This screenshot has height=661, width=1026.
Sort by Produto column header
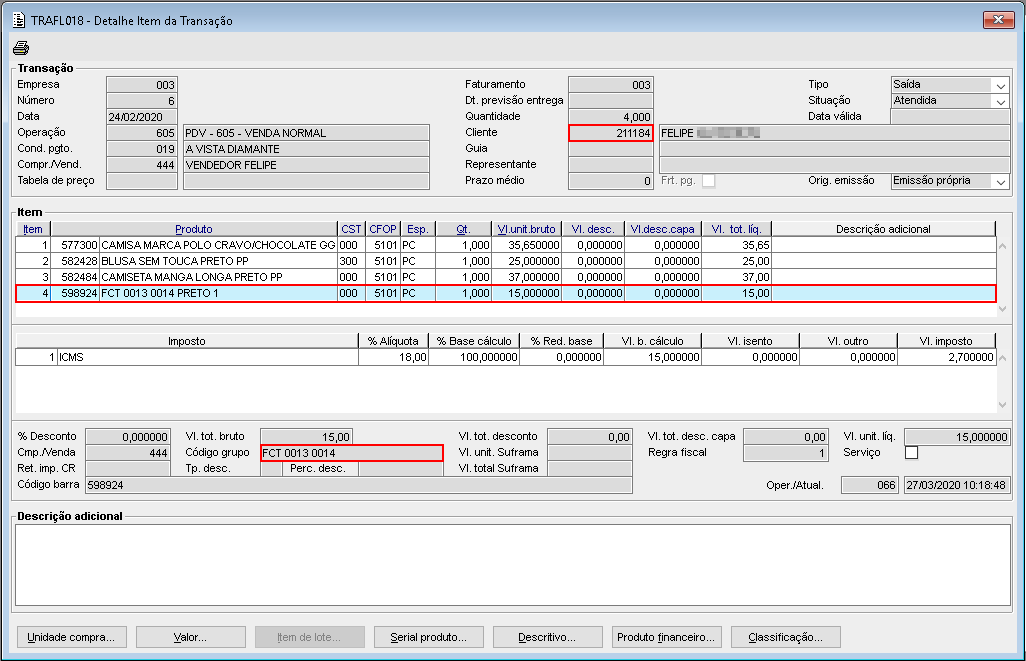click(193, 229)
